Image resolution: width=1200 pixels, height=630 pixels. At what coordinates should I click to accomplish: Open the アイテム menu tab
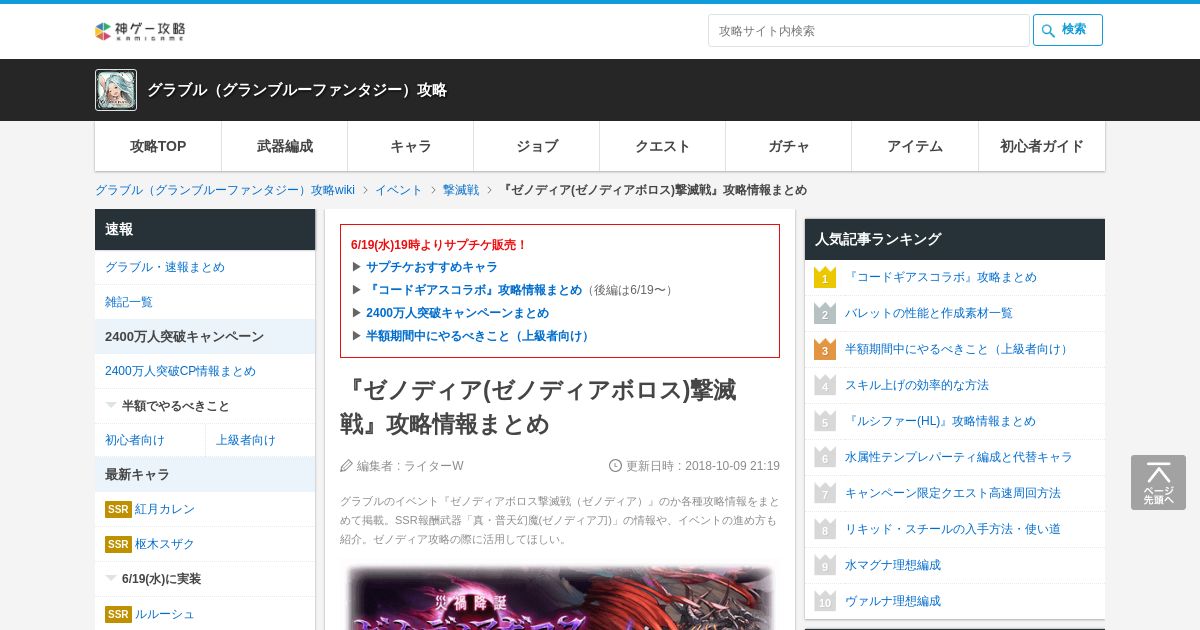click(915, 146)
